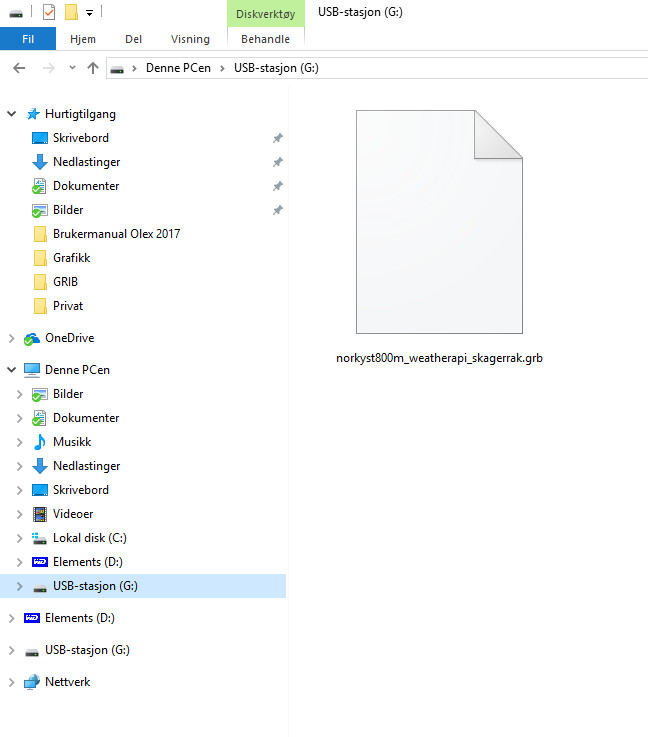Screen dimensions: 648x737
Task: Open the Quick Access Toolbar customize dropdown
Action: 89,13
